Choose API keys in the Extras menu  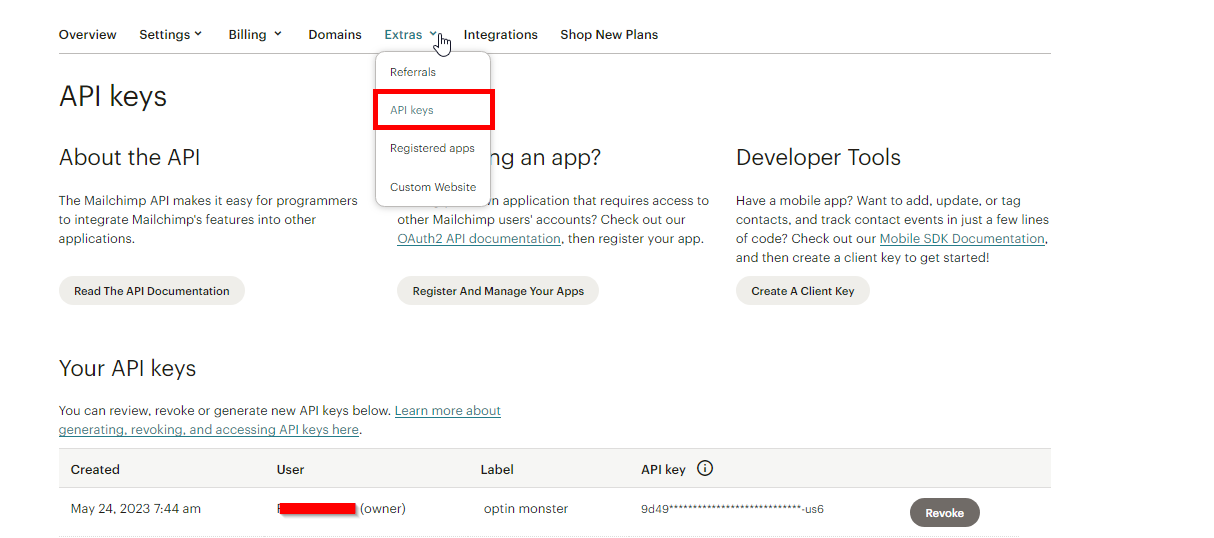pos(412,110)
